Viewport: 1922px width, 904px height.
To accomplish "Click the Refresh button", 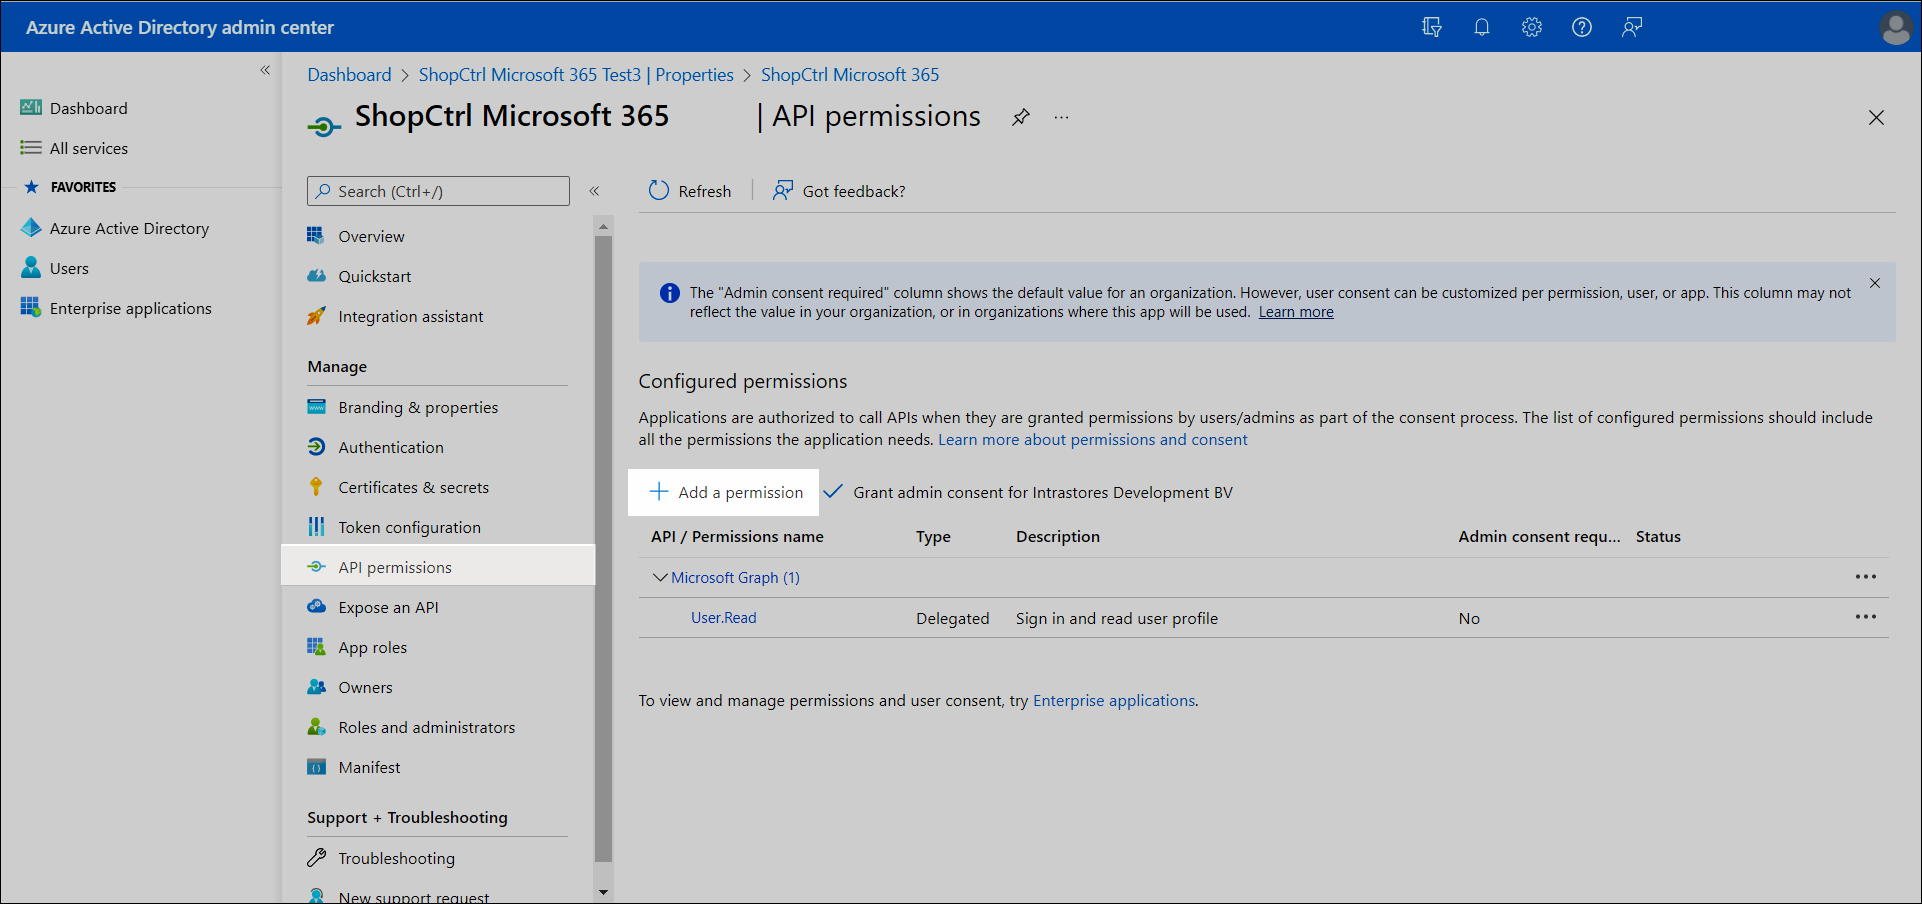I will point(690,191).
